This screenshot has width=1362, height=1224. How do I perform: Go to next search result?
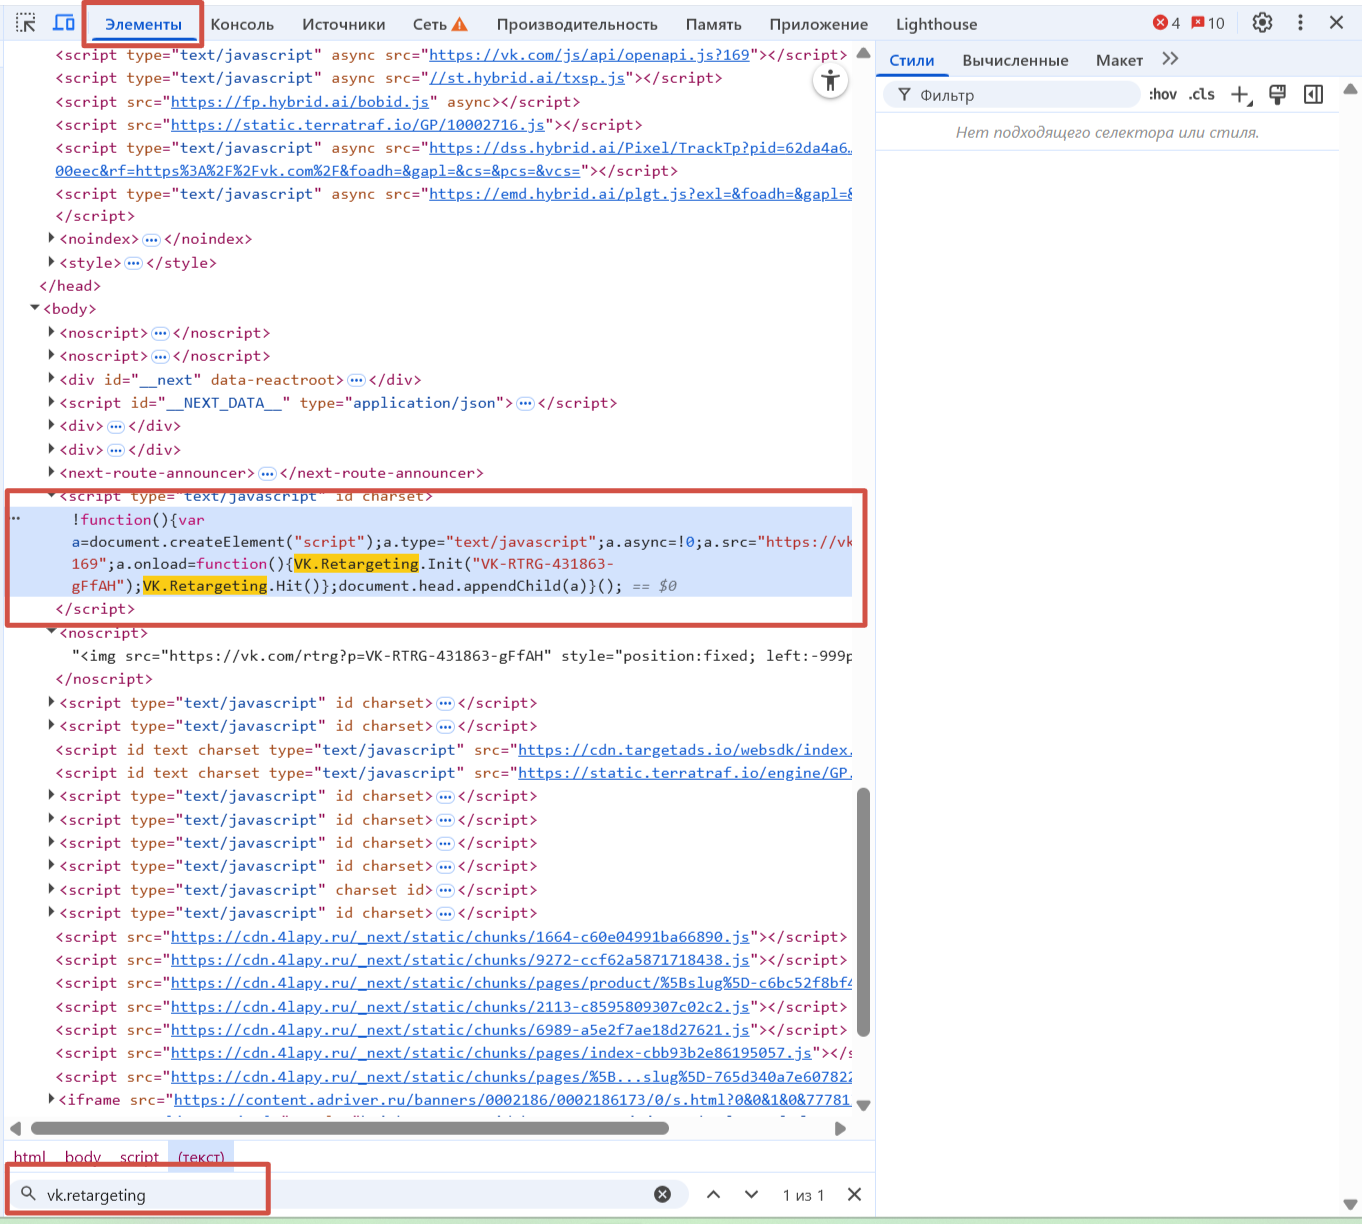coord(751,1194)
